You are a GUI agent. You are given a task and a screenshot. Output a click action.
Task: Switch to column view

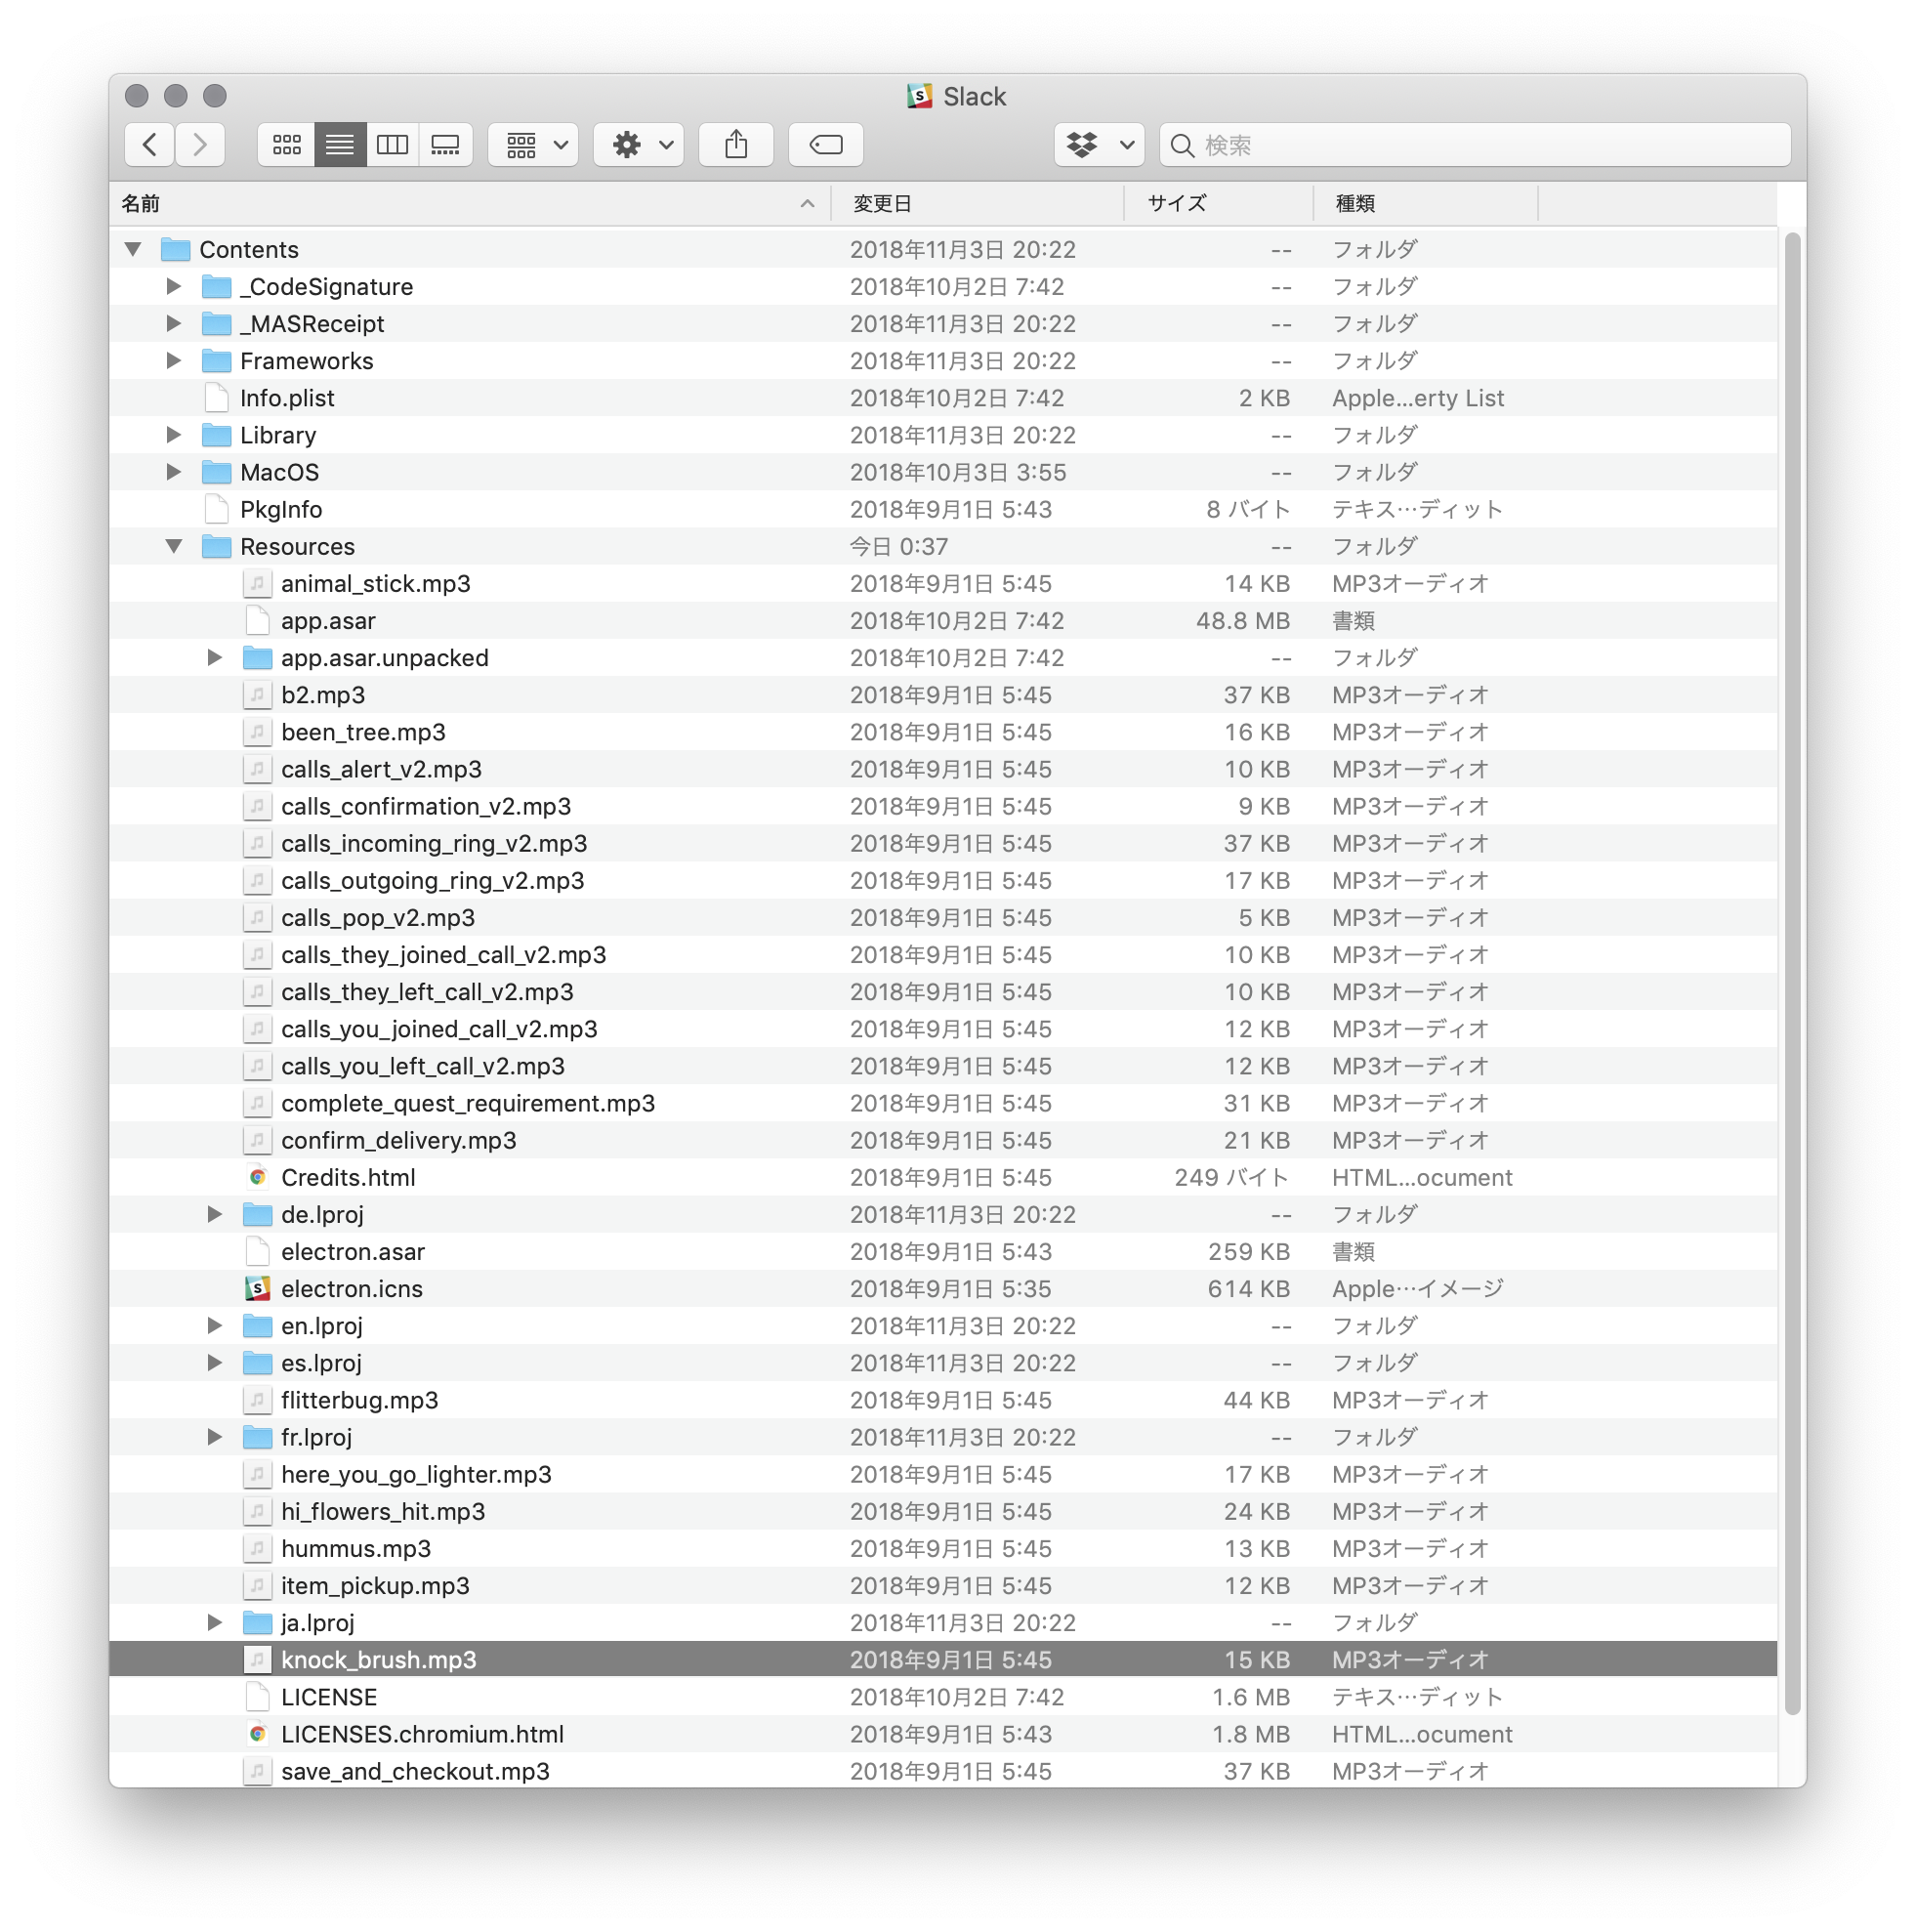click(393, 145)
